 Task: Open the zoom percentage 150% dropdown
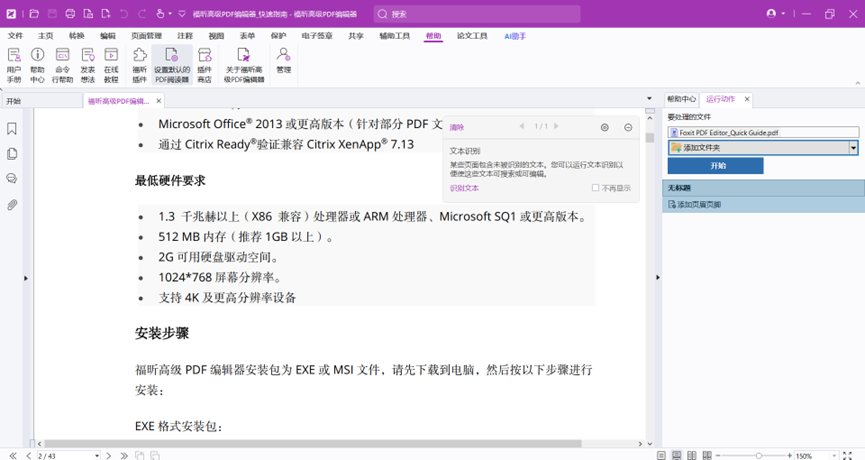pyautogui.click(x=834, y=456)
